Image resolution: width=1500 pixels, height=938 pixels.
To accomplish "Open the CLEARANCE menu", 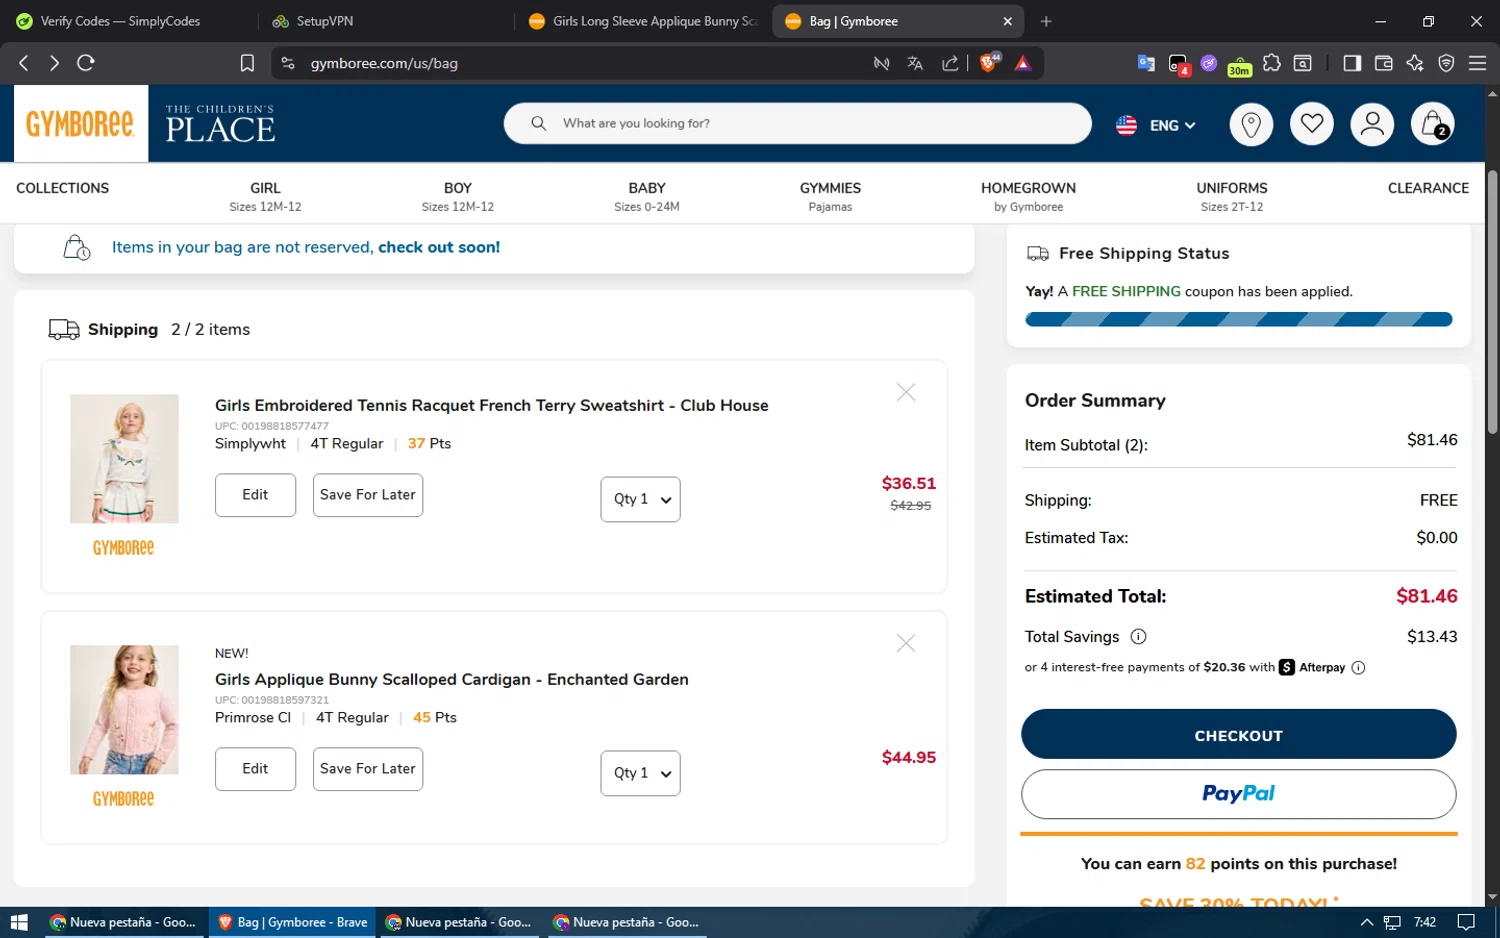I will (x=1428, y=188).
